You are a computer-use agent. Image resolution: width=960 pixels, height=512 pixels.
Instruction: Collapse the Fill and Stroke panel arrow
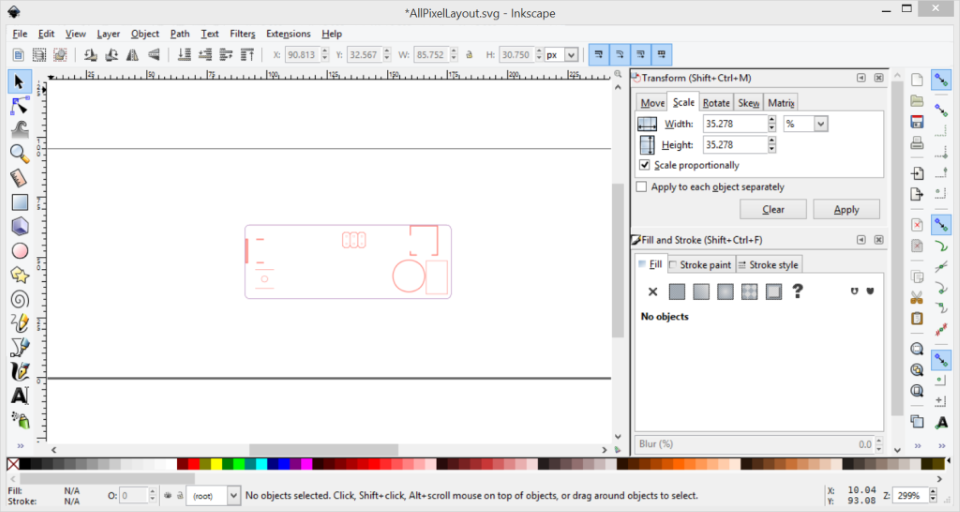[x=861, y=239]
